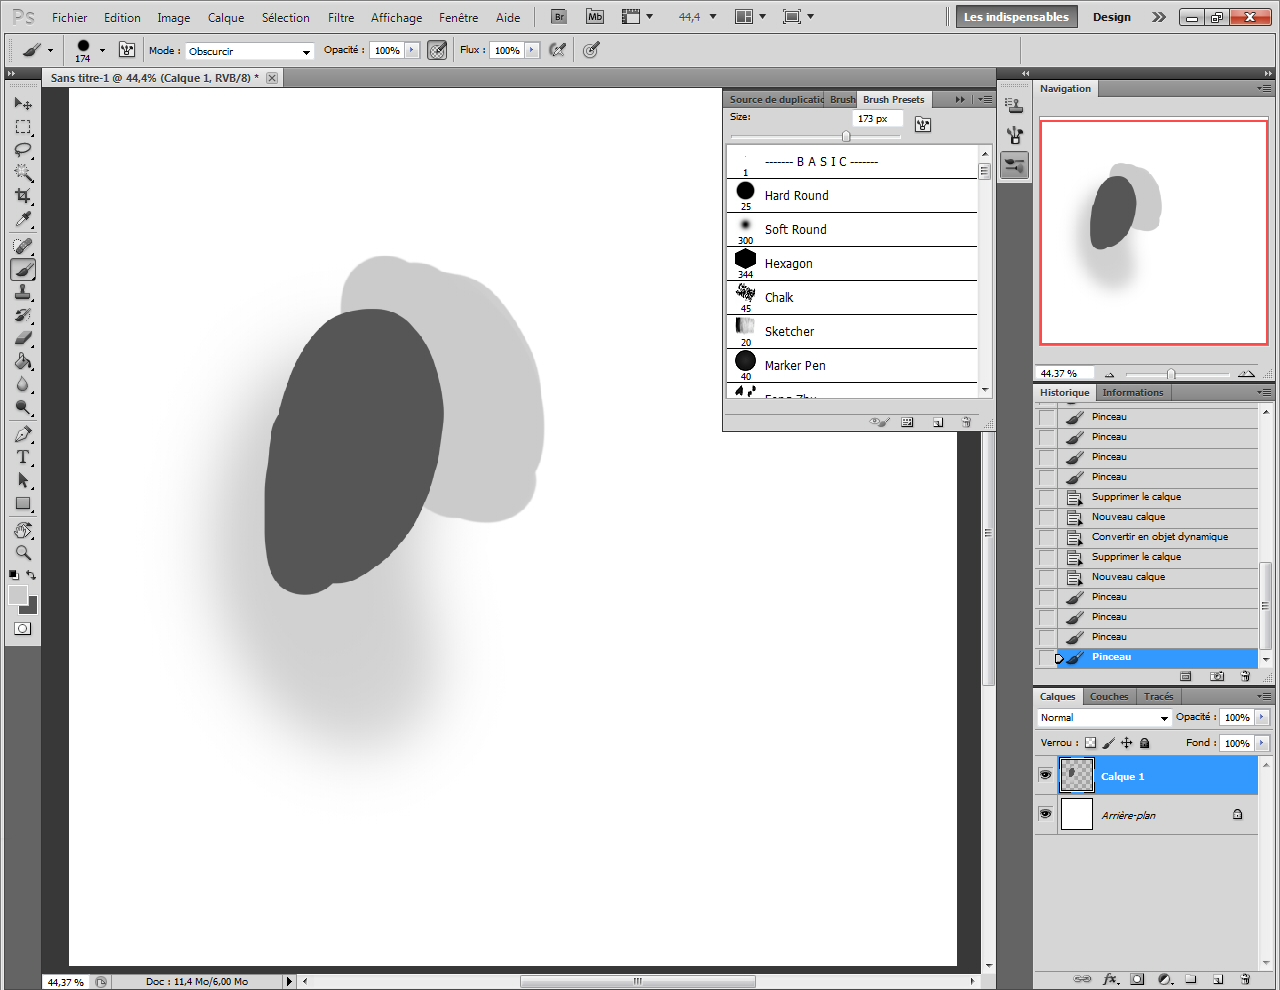Toggle transparent pixels lock in Verrou

coord(1090,743)
